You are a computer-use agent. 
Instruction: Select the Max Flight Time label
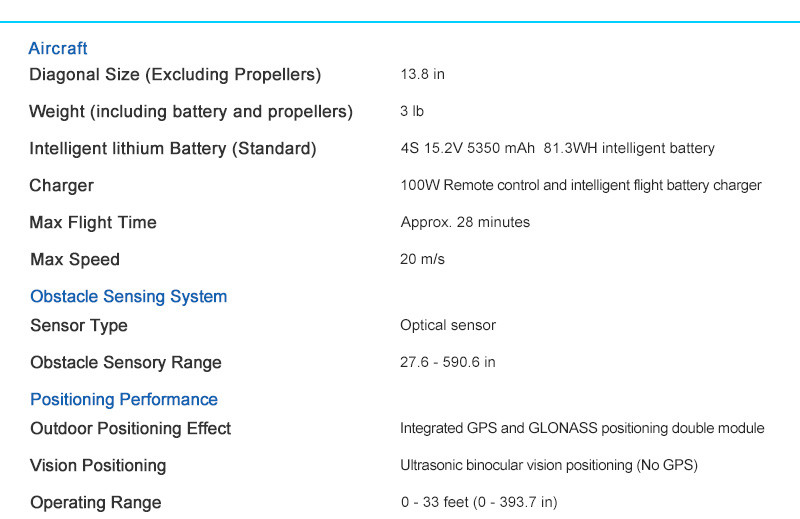point(93,222)
